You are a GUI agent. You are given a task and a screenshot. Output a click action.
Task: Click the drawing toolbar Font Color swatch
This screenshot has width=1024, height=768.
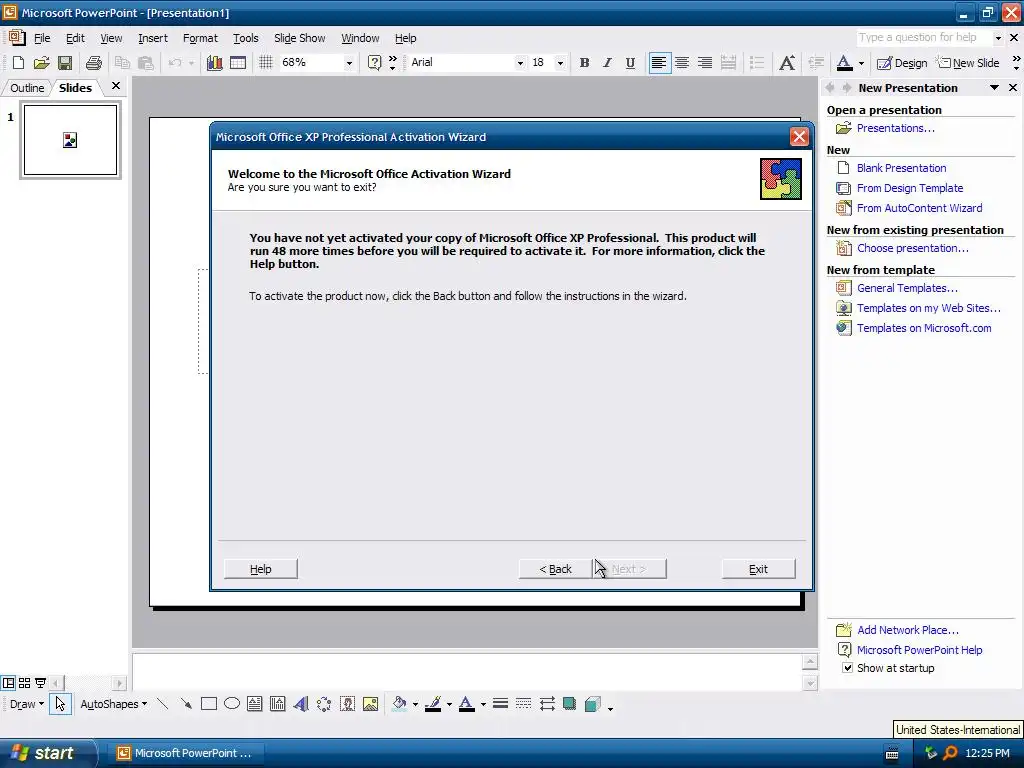point(466,704)
